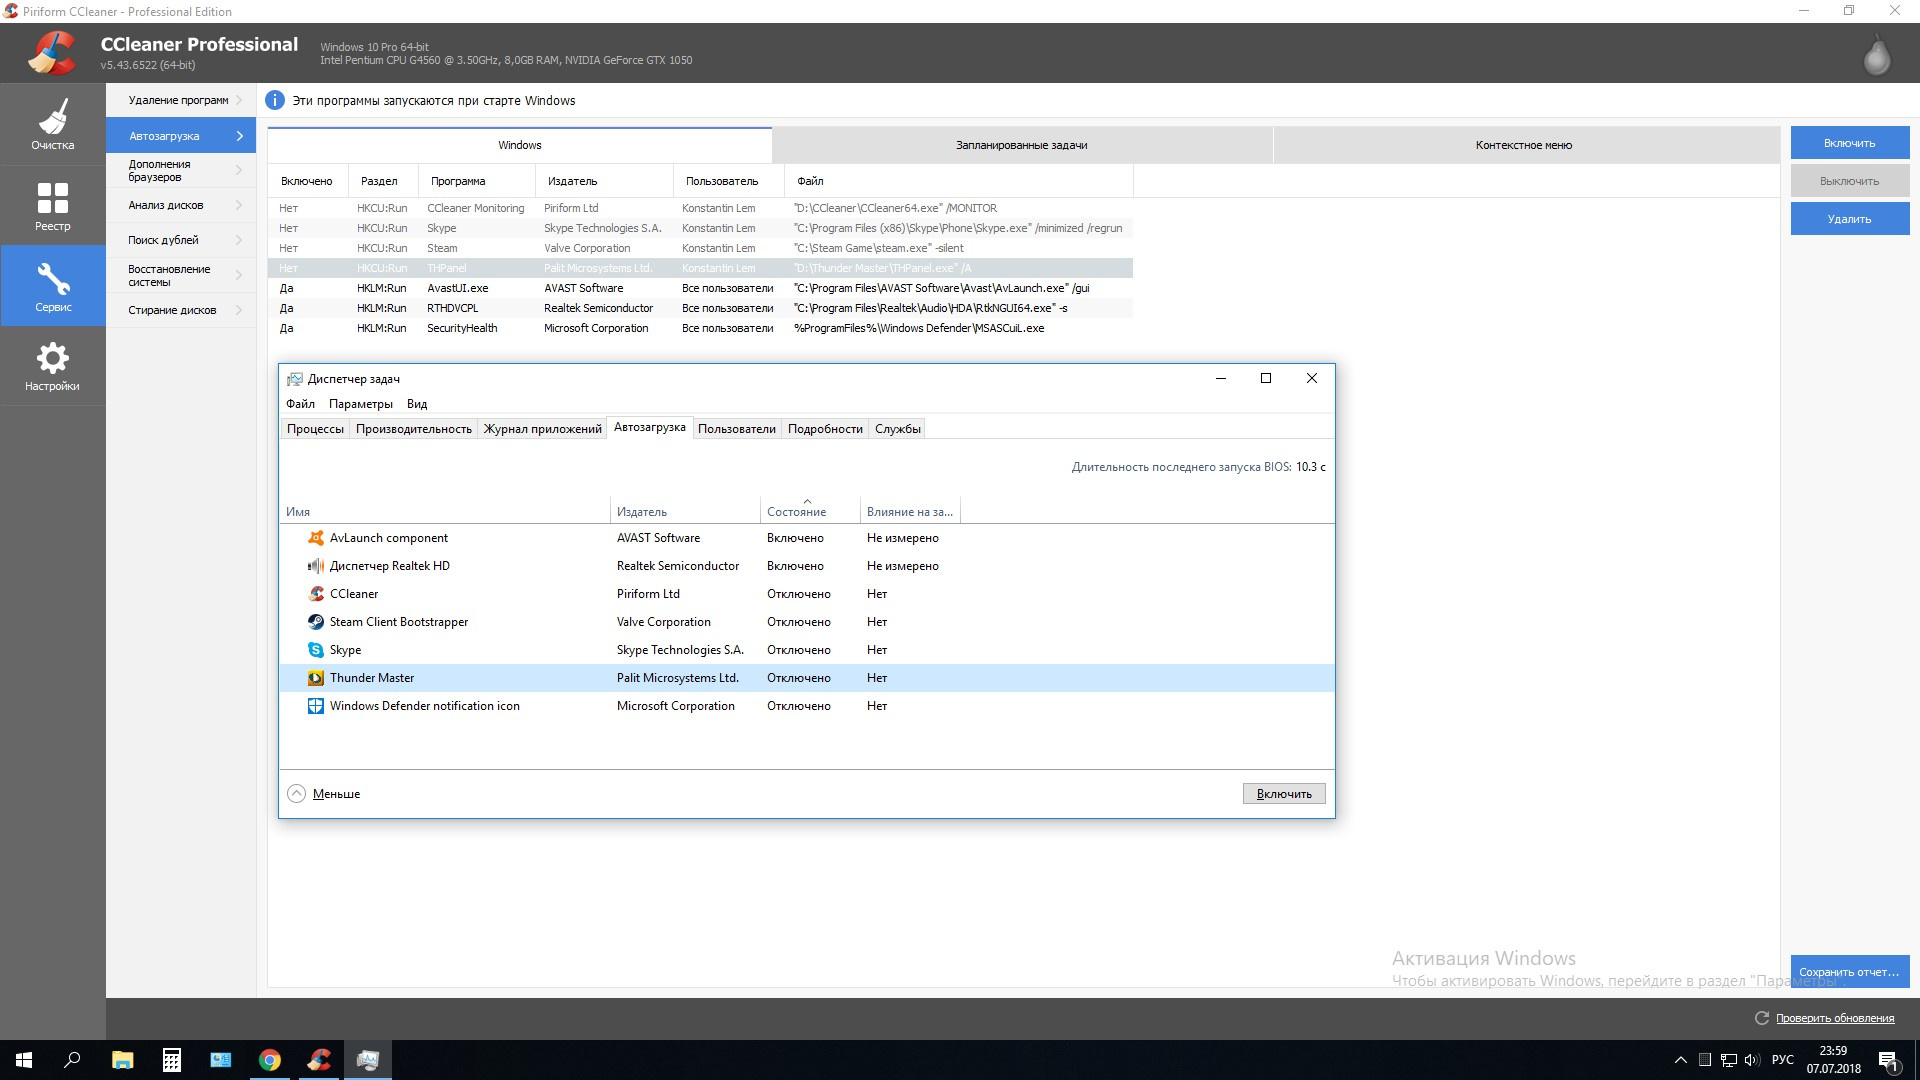Image resolution: width=1920 pixels, height=1080 pixels.
Task: Switch to Windows tab in CCleaner
Action: click(x=520, y=145)
